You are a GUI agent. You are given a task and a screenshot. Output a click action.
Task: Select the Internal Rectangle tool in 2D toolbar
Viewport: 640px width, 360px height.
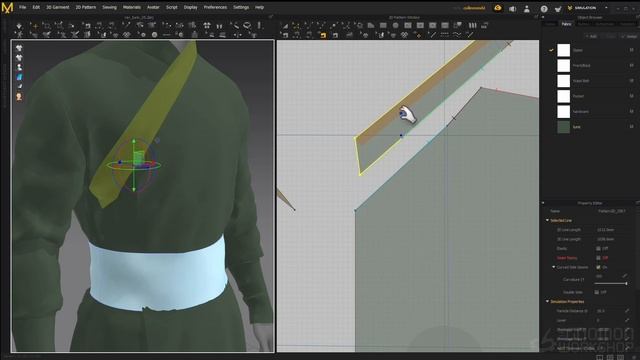pyautogui.click(x=408, y=25)
